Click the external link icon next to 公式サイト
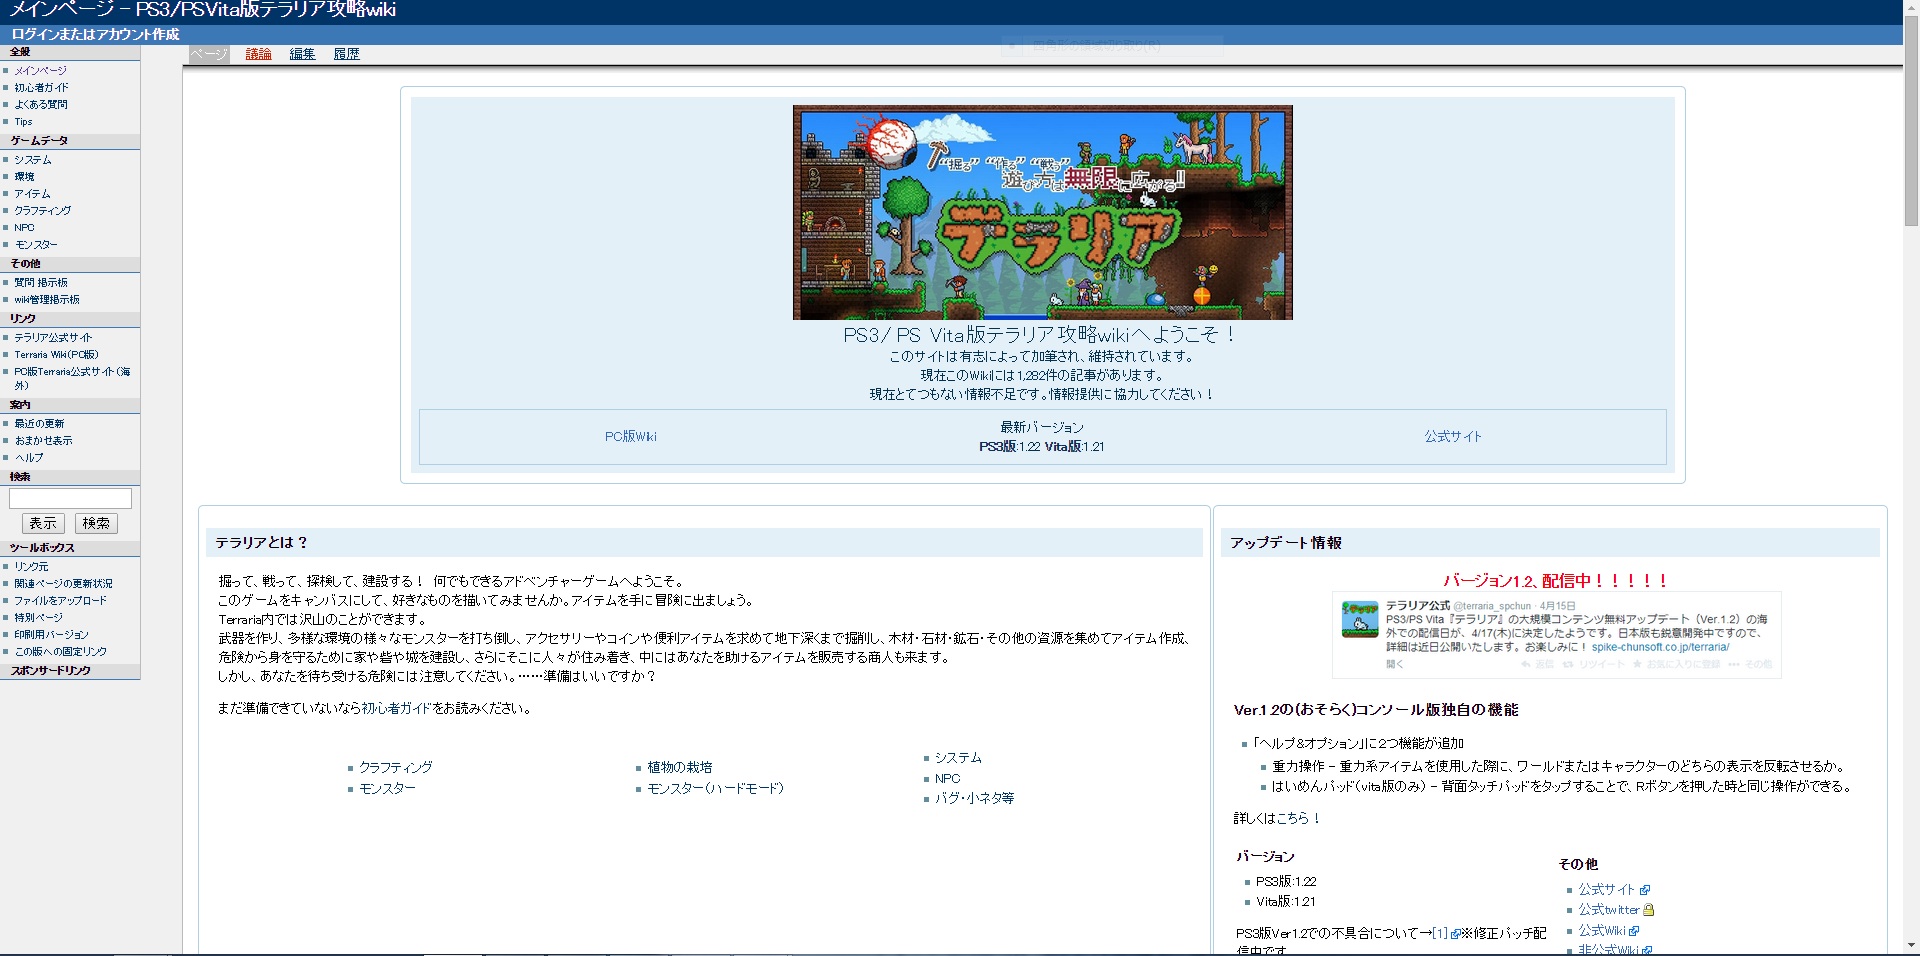Image resolution: width=1920 pixels, height=956 pixels. pos(1646,889)
